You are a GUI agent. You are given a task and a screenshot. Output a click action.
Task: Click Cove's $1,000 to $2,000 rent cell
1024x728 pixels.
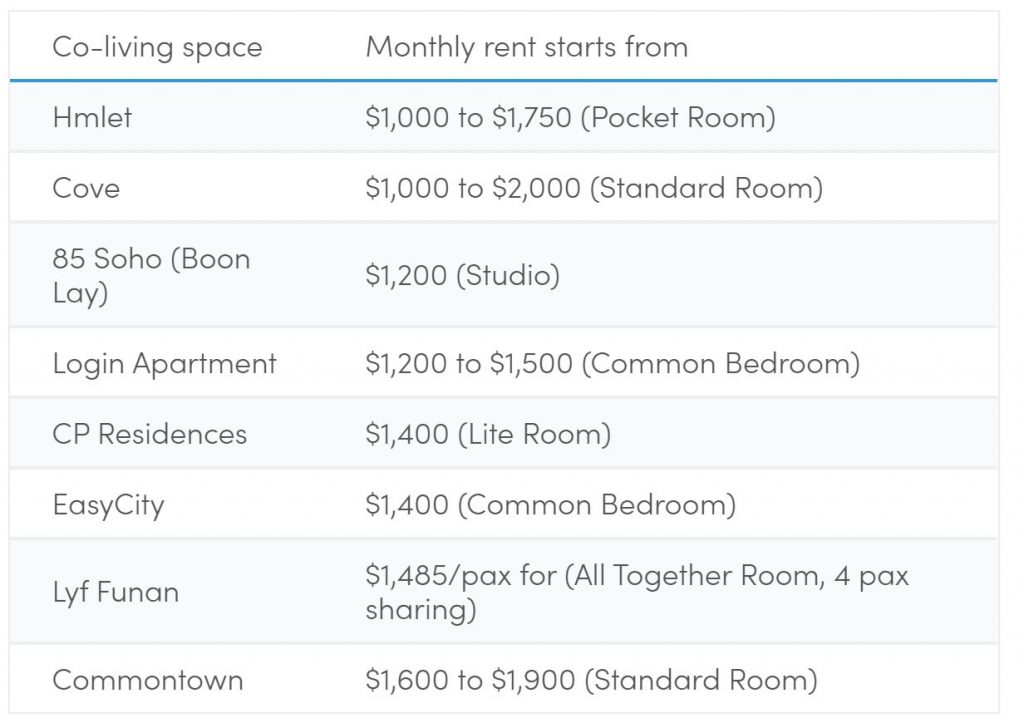(594, 188)
